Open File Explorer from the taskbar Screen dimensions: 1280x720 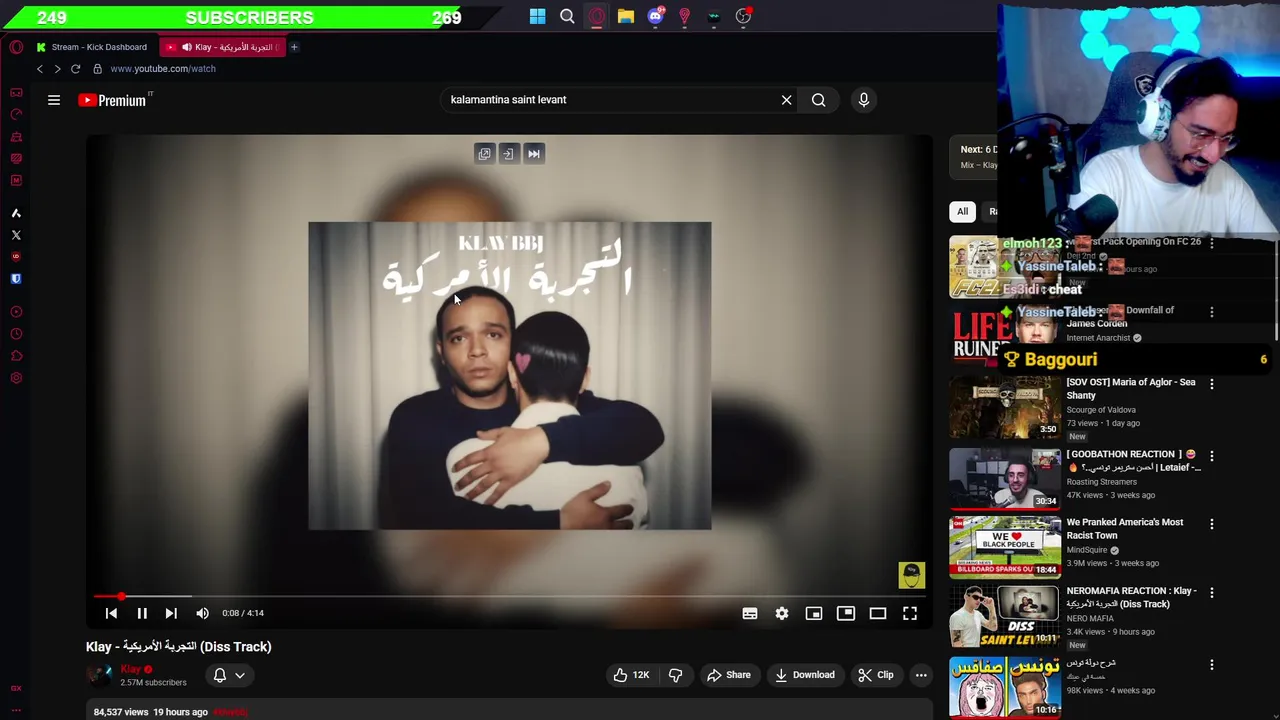625,16
